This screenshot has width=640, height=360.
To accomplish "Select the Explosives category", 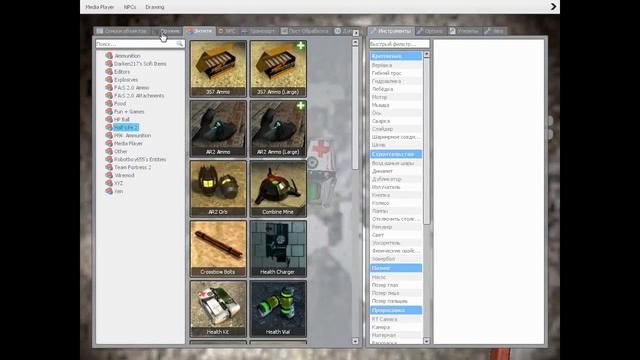I will [x=126, y=80].
